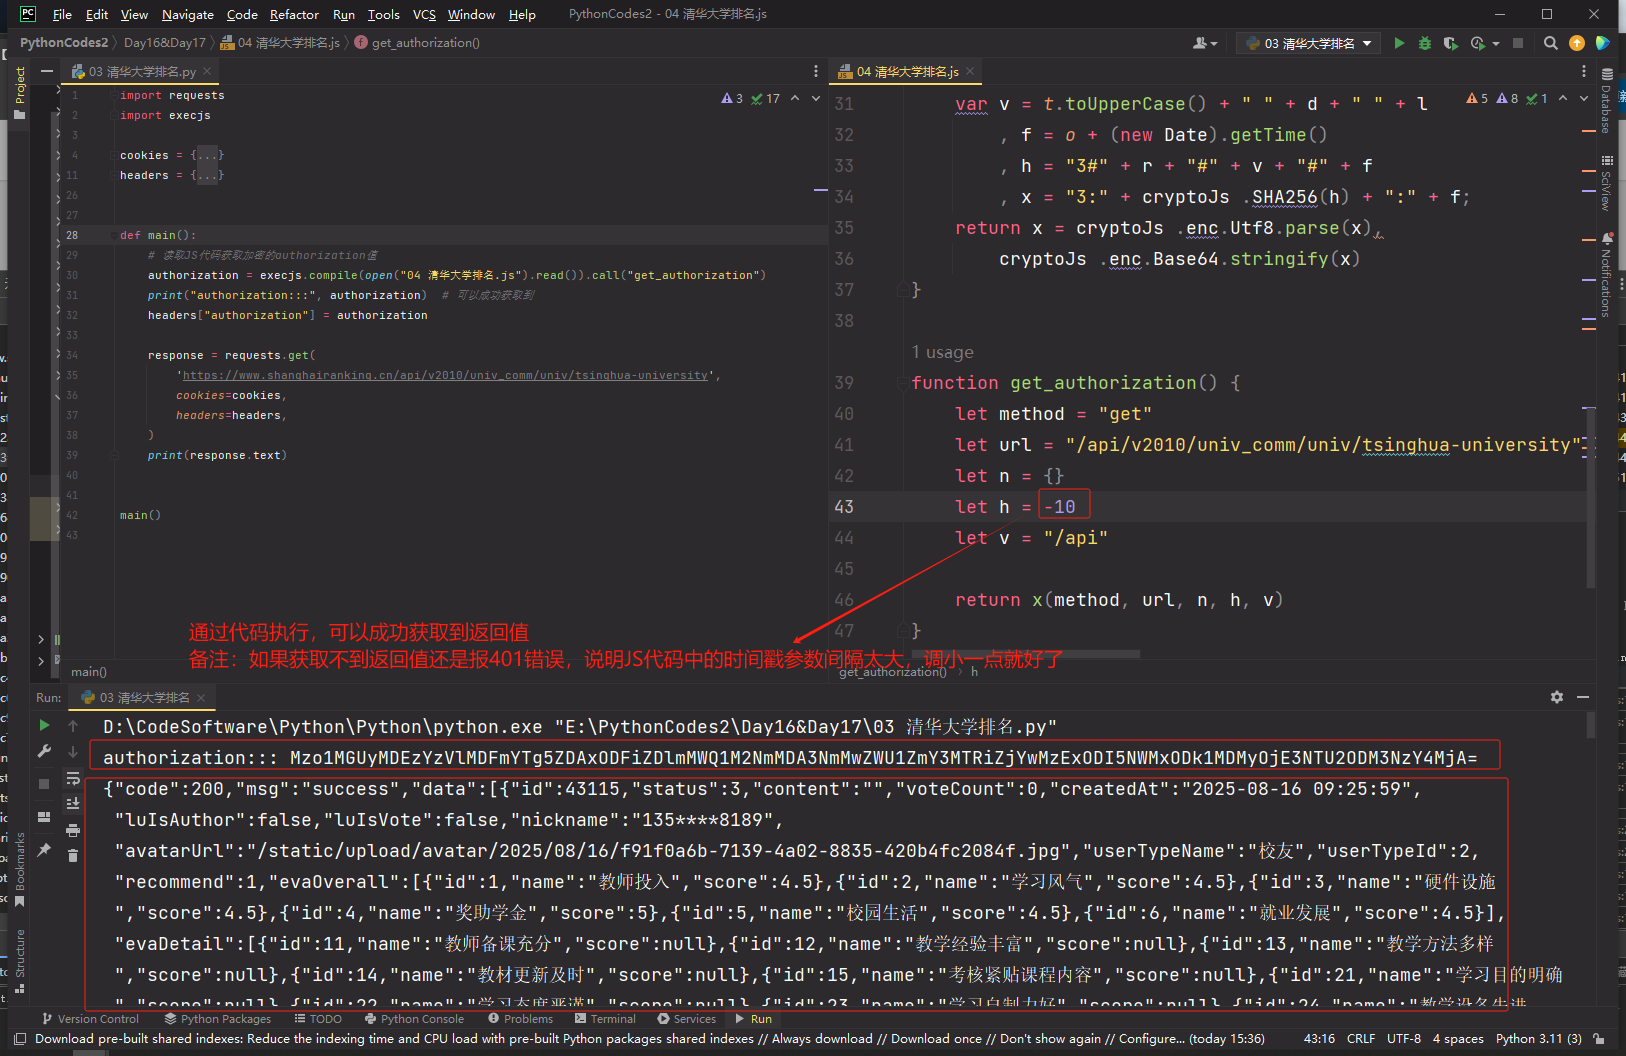The width and height of the screenshot is (1626, 1056).
Task: Toggle the Structure tool window
Action: point(20,961)
